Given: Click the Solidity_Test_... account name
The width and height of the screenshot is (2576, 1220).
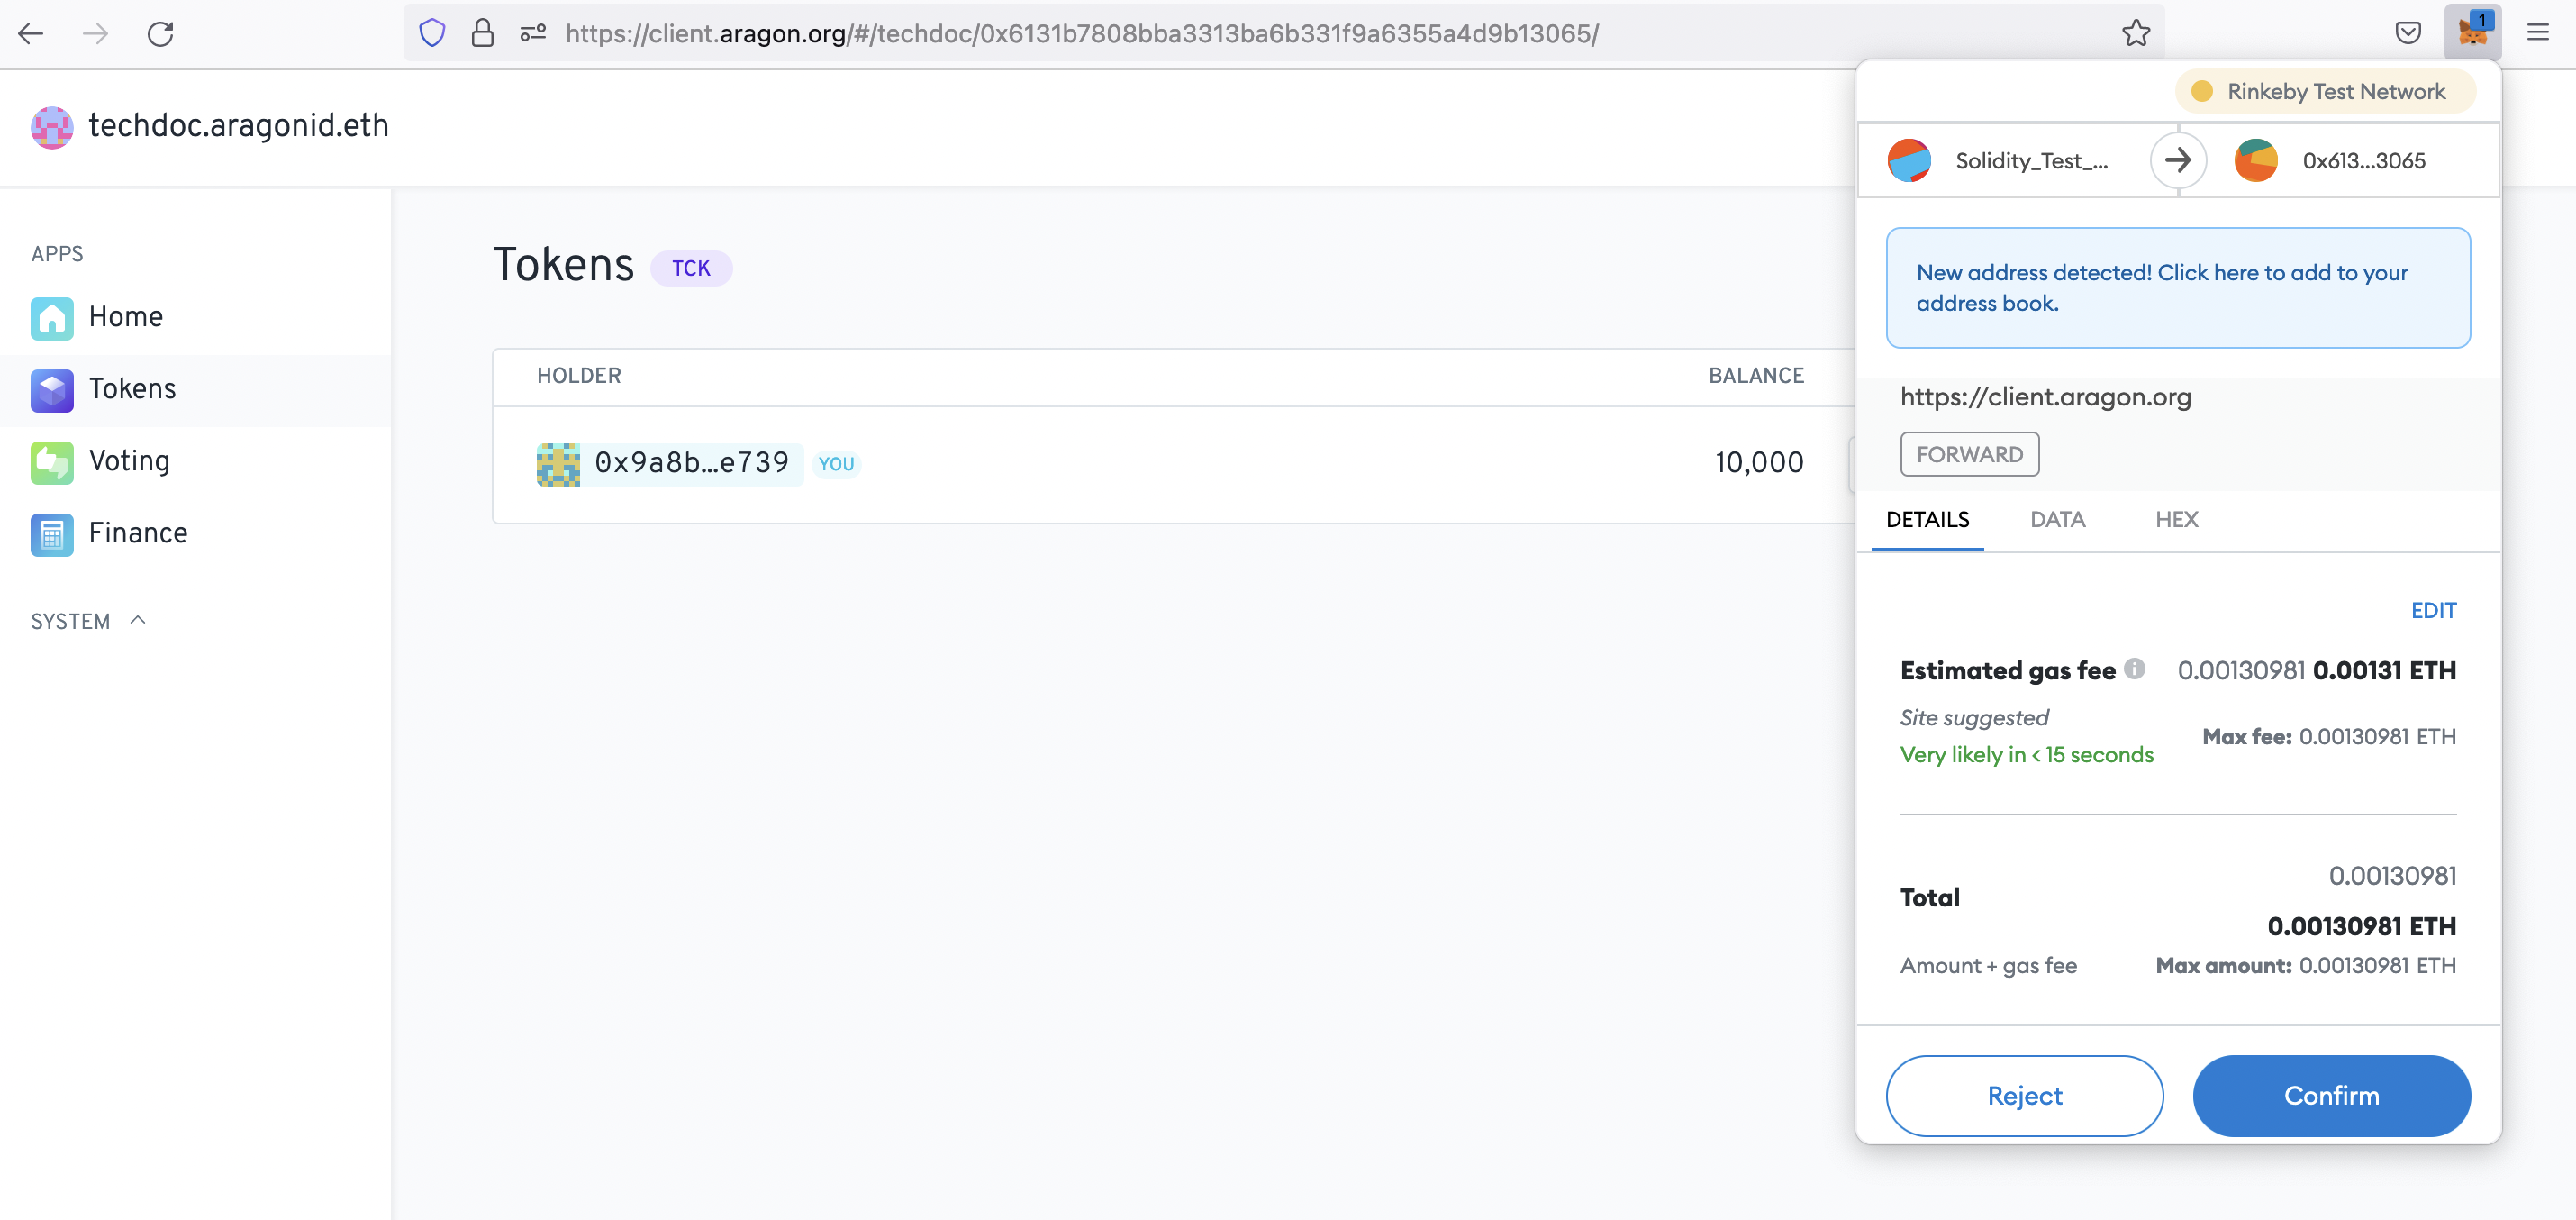Looking at the screenshot, I should [x=2031, y=161].
